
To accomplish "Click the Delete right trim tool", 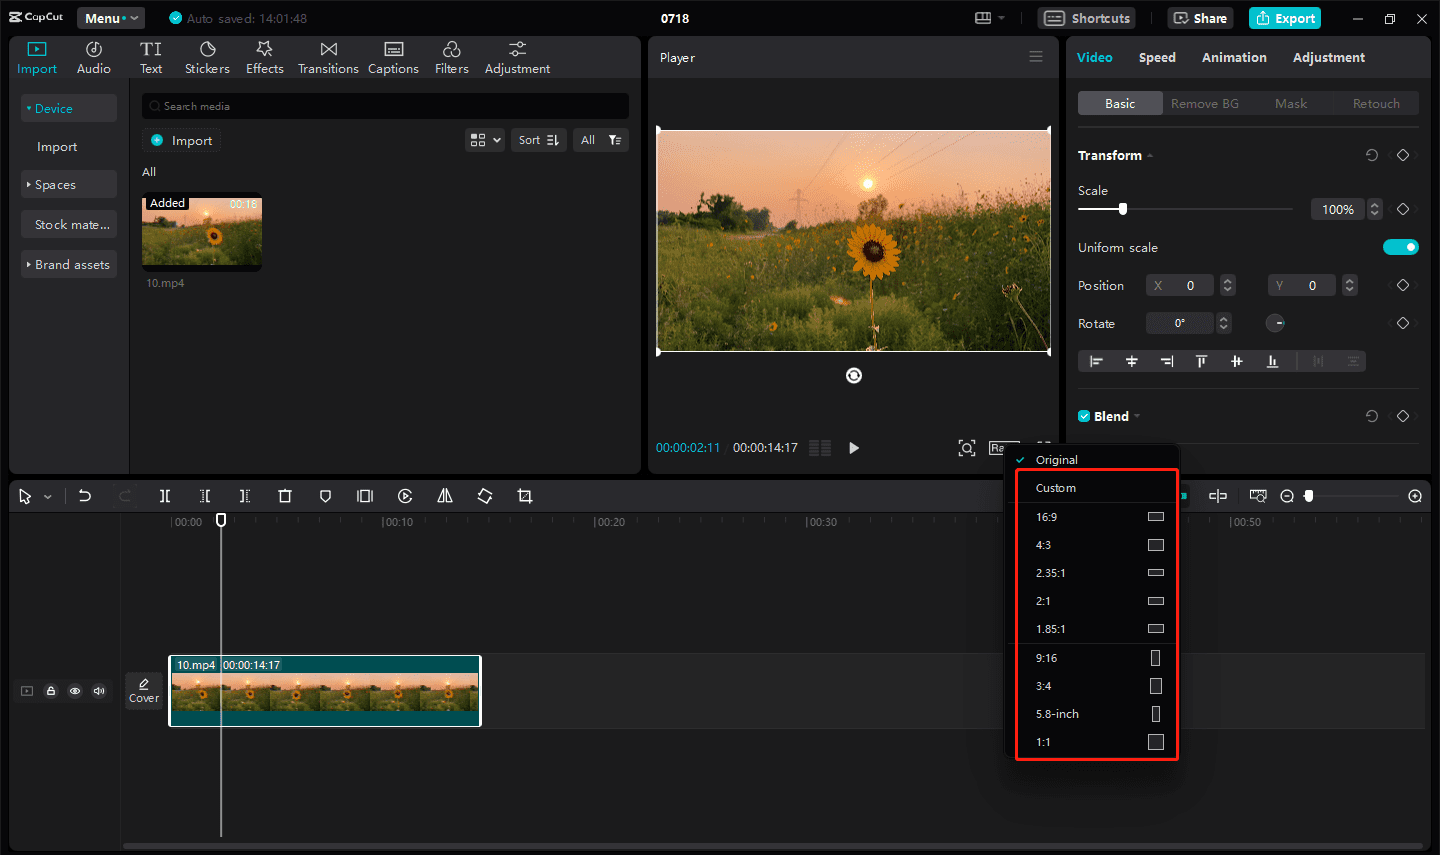I will pyautogui.click(x=245, y=496).
